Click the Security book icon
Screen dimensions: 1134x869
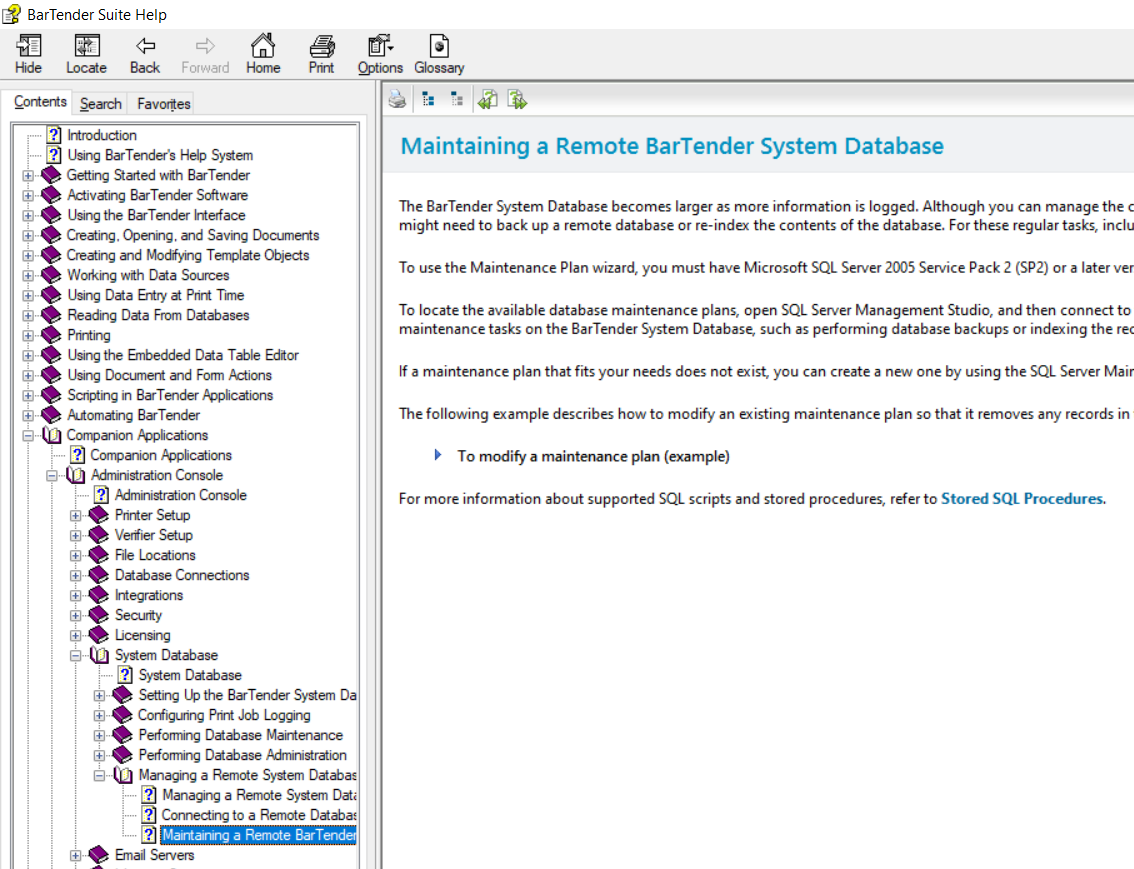(98, 615)
